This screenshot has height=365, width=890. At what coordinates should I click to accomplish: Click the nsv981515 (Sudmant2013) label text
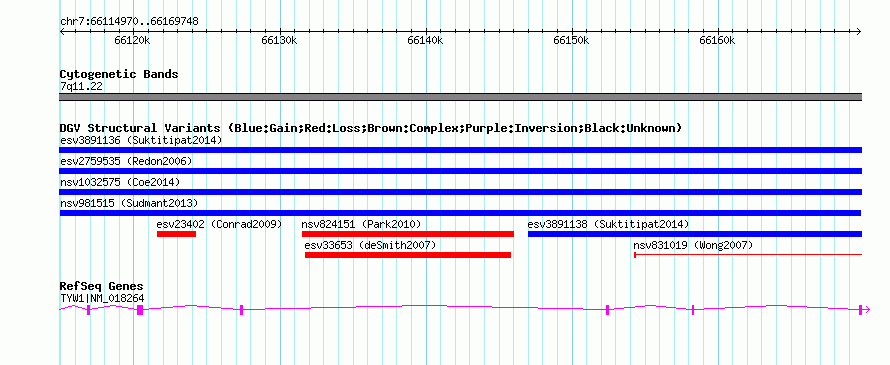[x=129, y=203]
